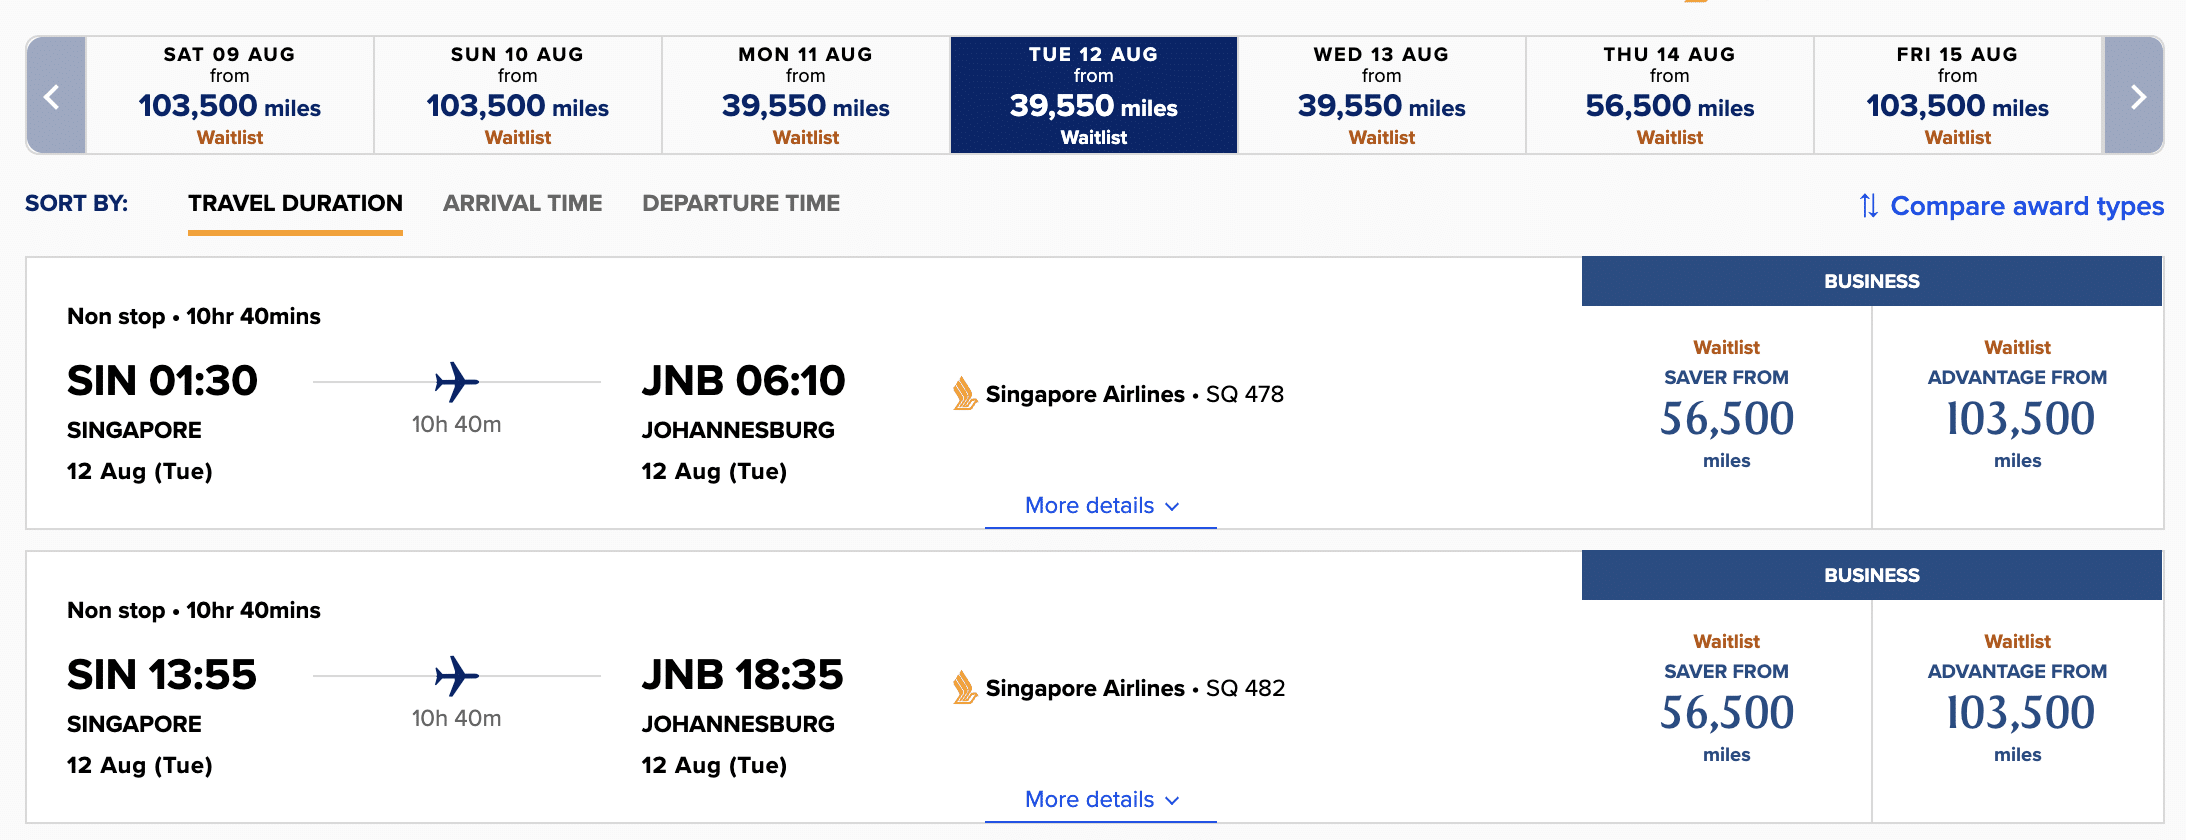Click the sort arrows icon near Compare award types
2186x840 pixels.
click(1868, 206)
